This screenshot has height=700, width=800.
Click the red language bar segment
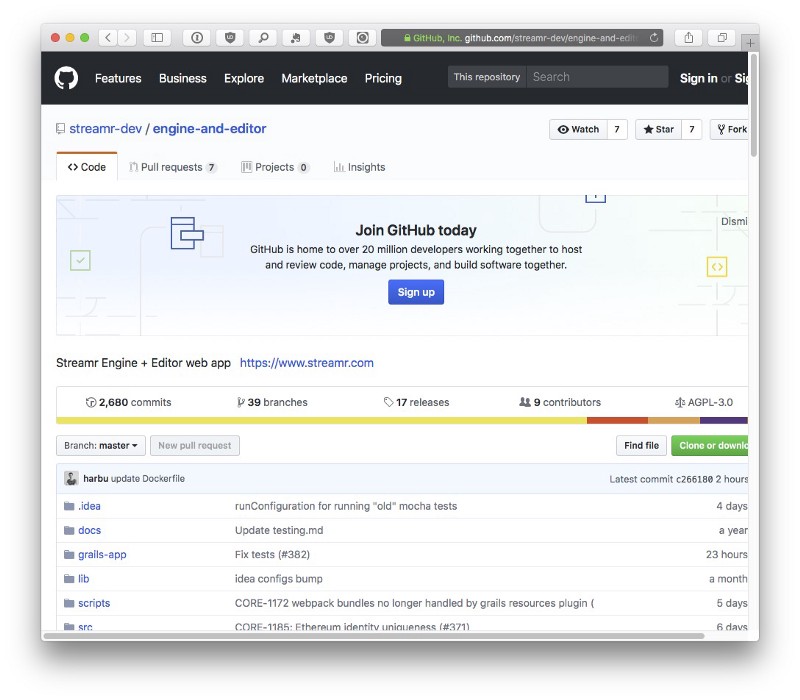pos(617,421)
